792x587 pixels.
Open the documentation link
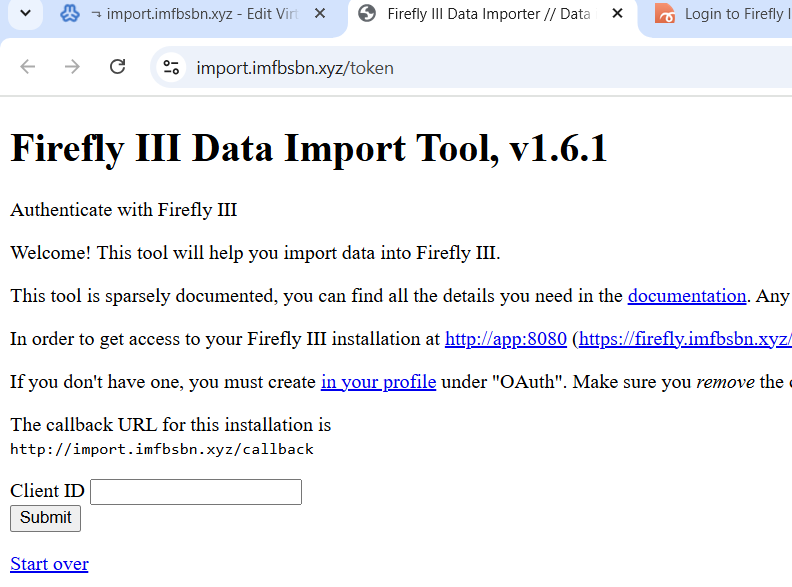coord(686,296)
